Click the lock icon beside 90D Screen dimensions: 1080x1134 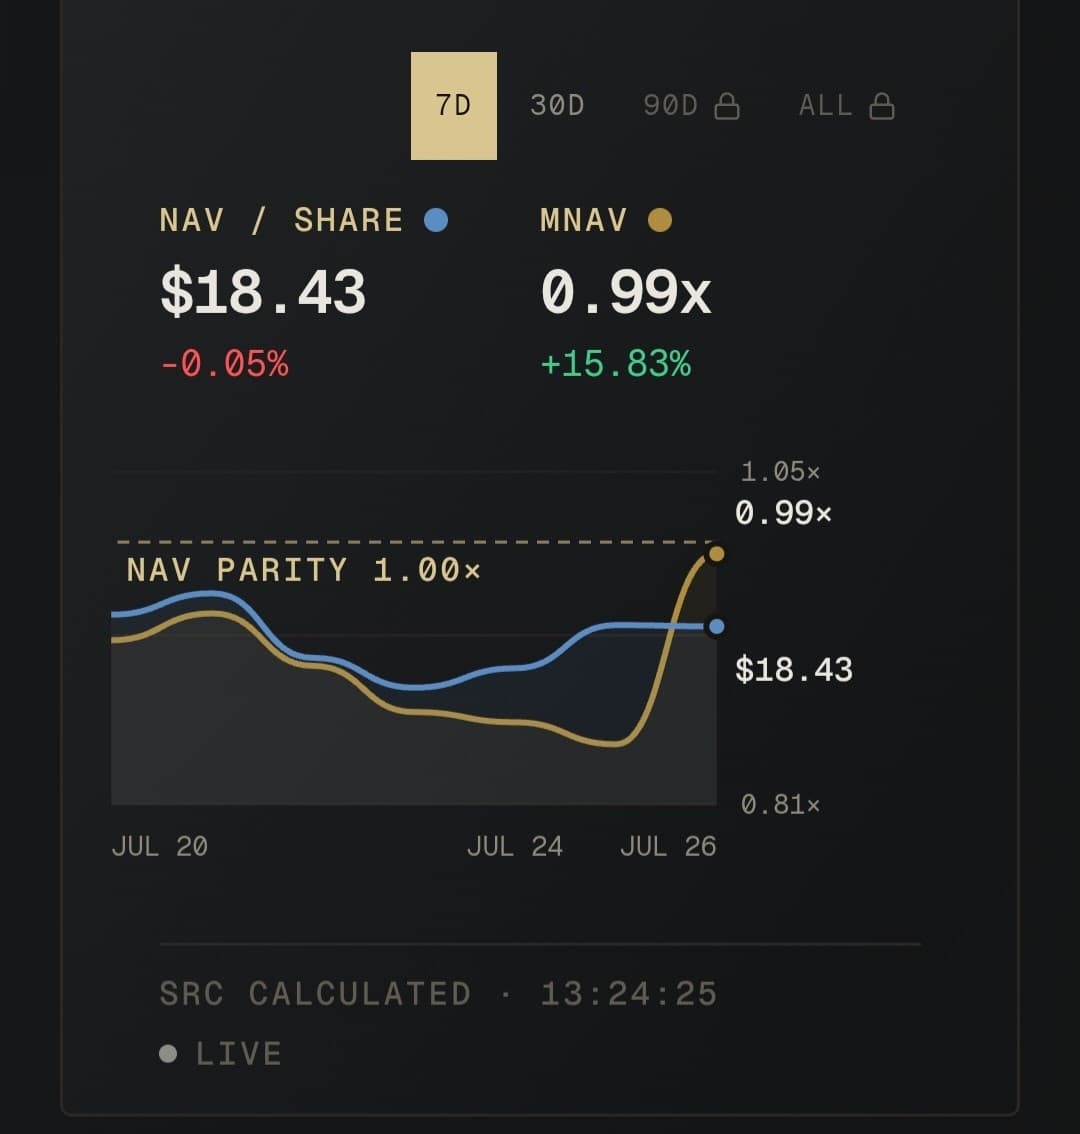(x=727, y=106)
